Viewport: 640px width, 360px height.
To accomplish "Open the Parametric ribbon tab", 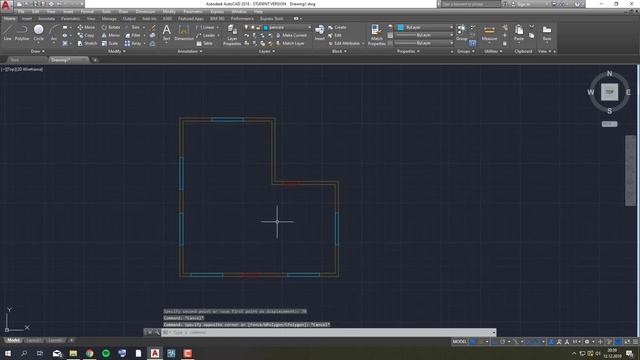I will point(71,19).
